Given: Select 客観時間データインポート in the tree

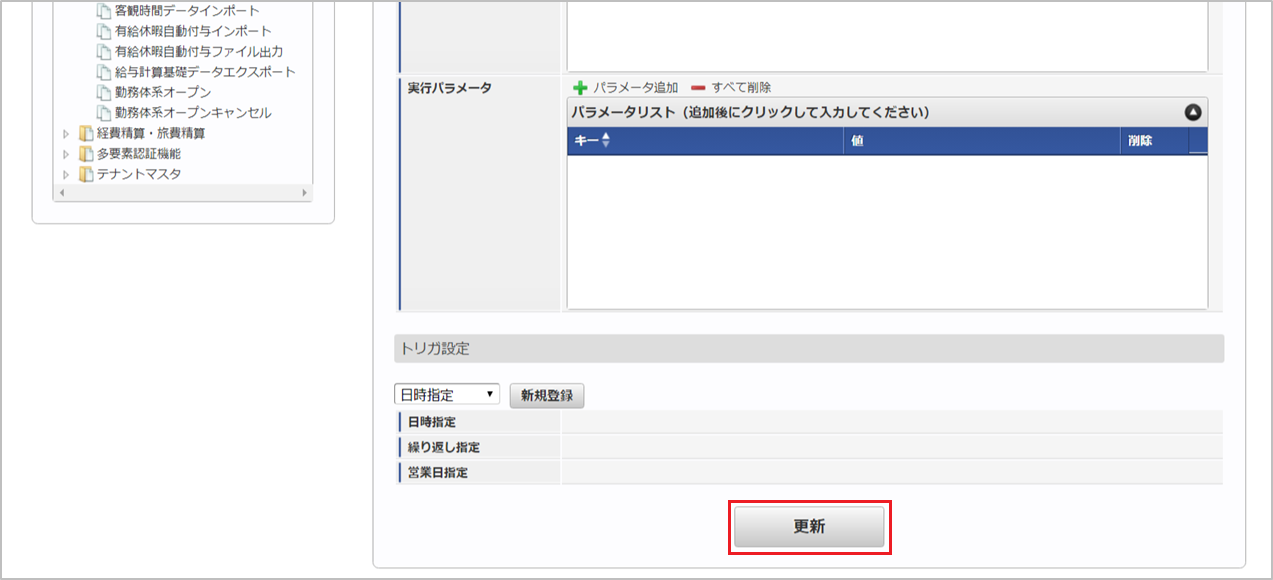Looking at the screenshot, I should (x=187, y=11).
